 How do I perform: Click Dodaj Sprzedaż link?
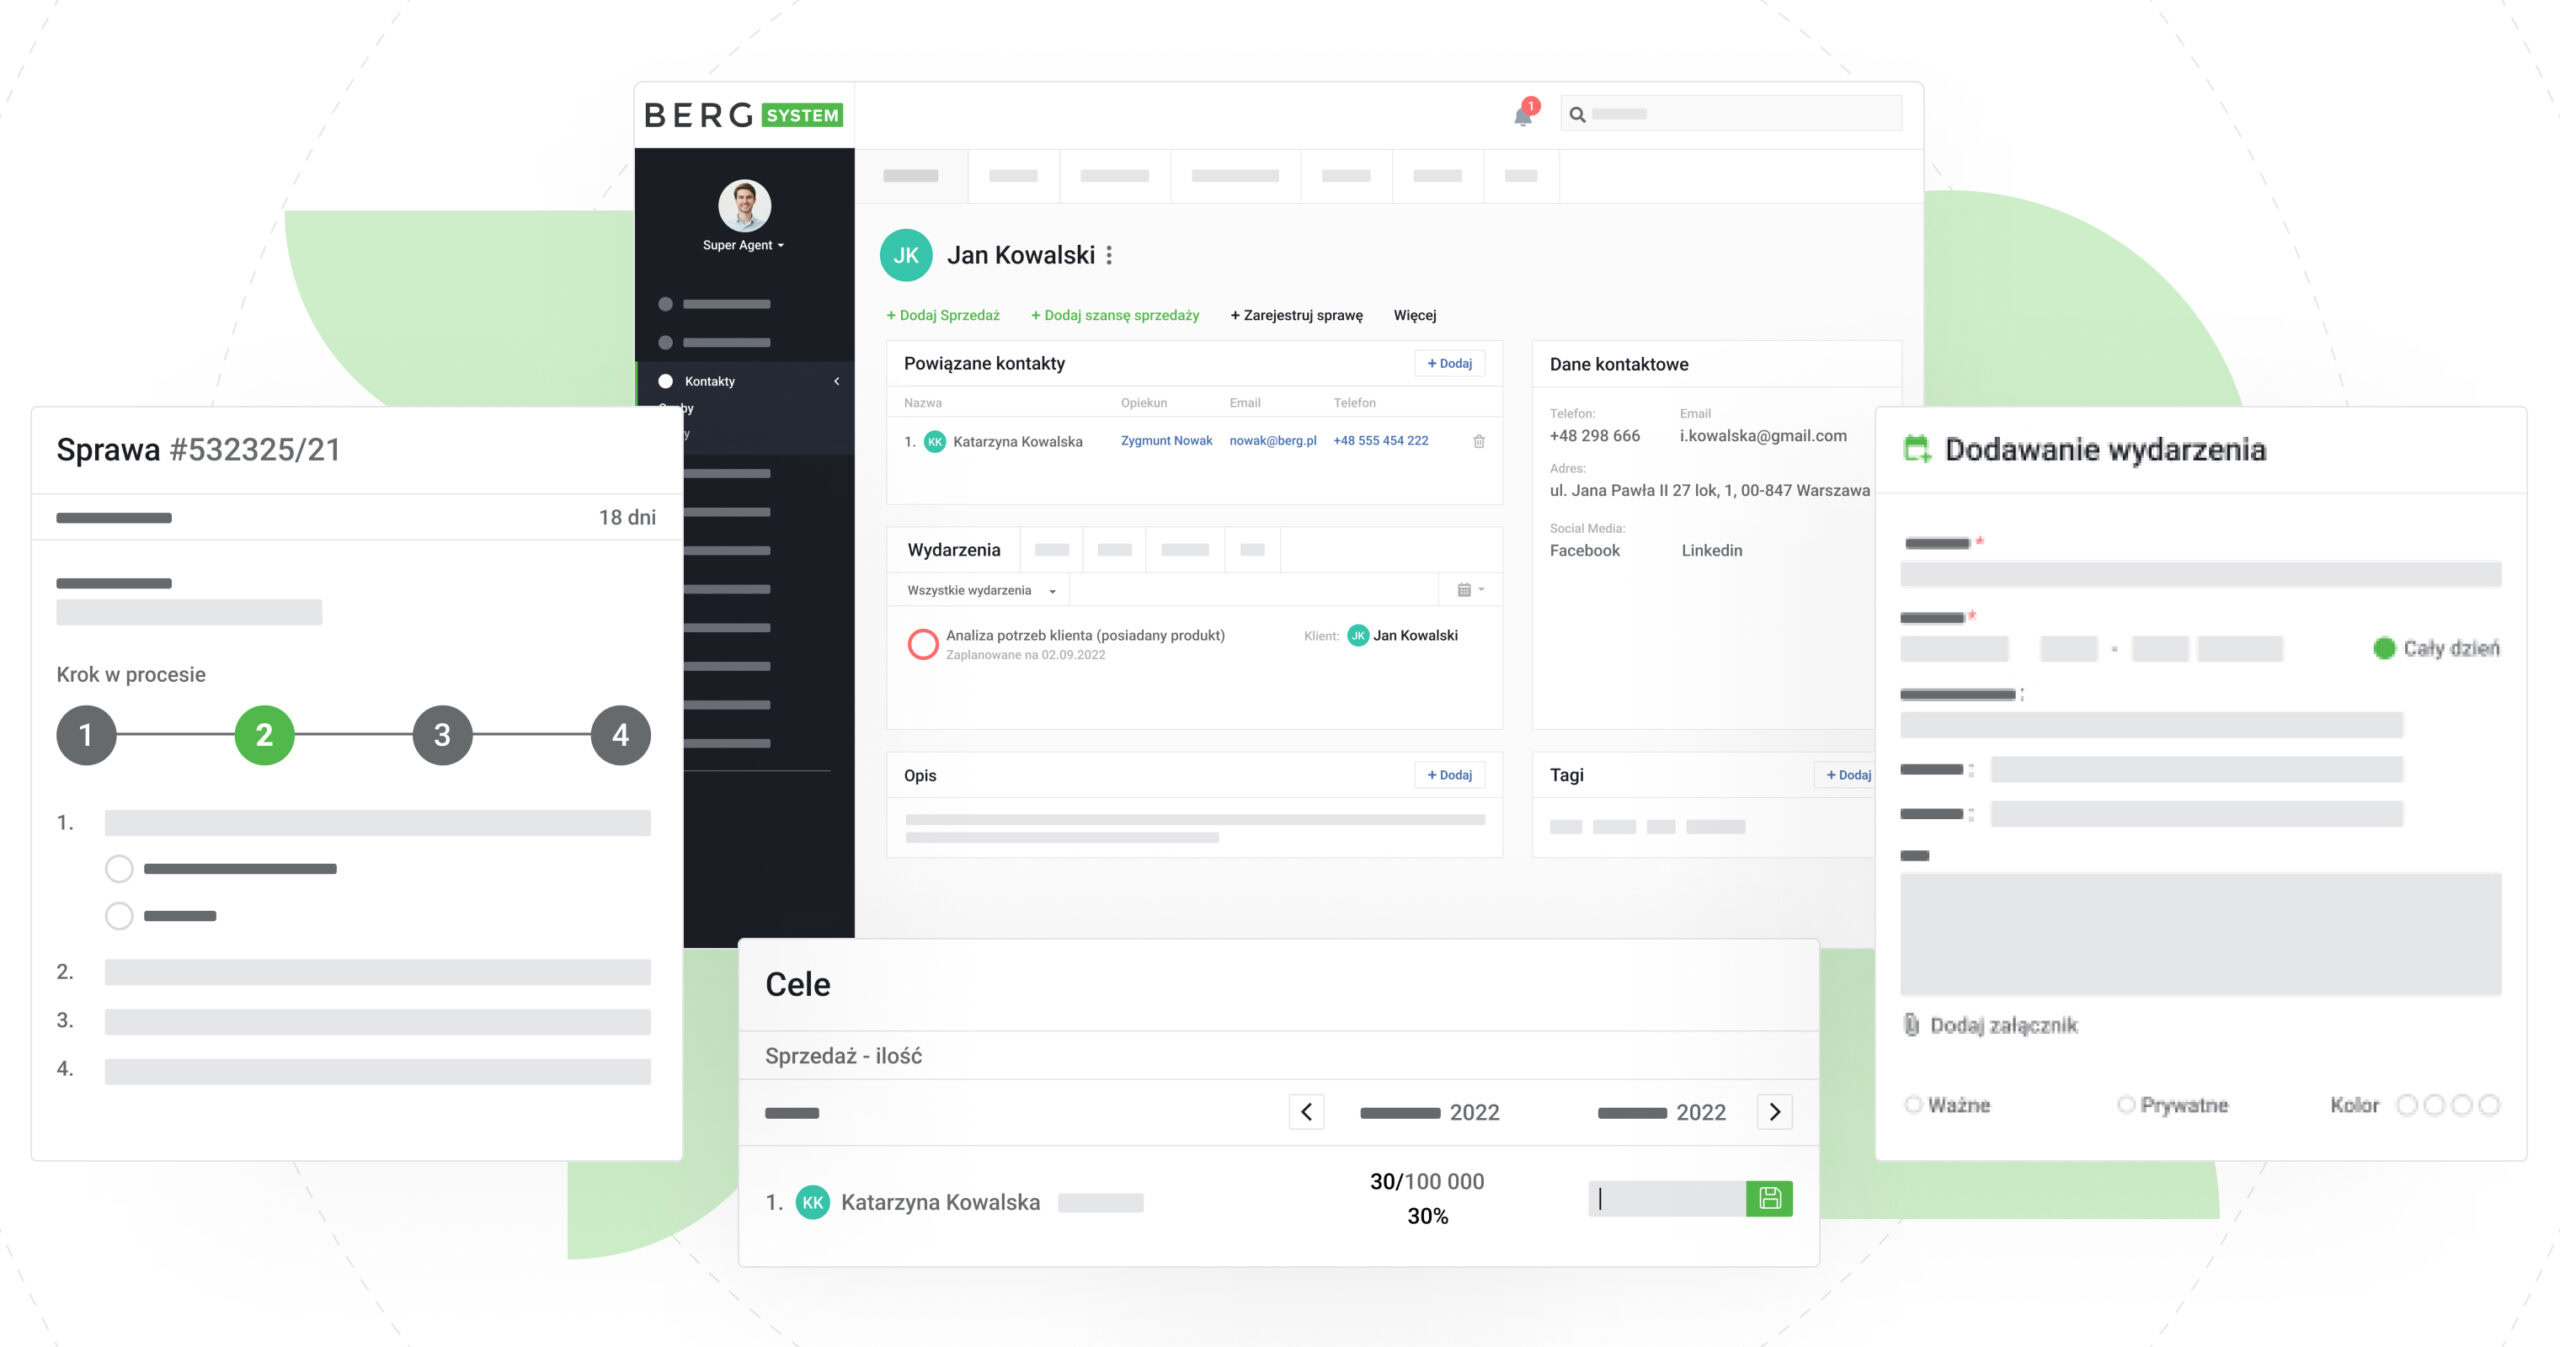(943, 315)
